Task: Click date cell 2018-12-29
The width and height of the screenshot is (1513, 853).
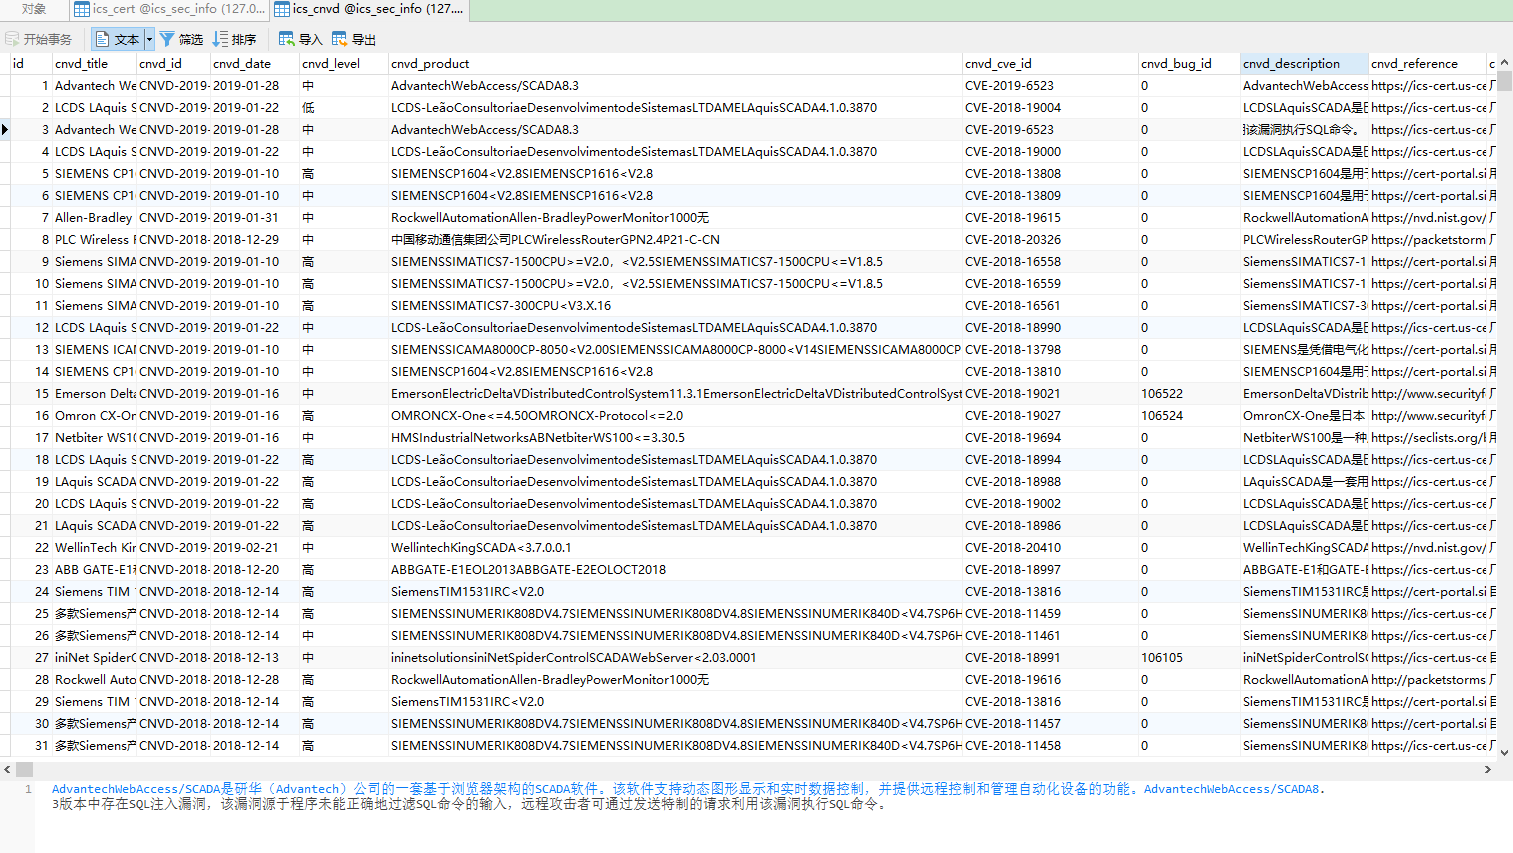Action: (x=255, y=239)
